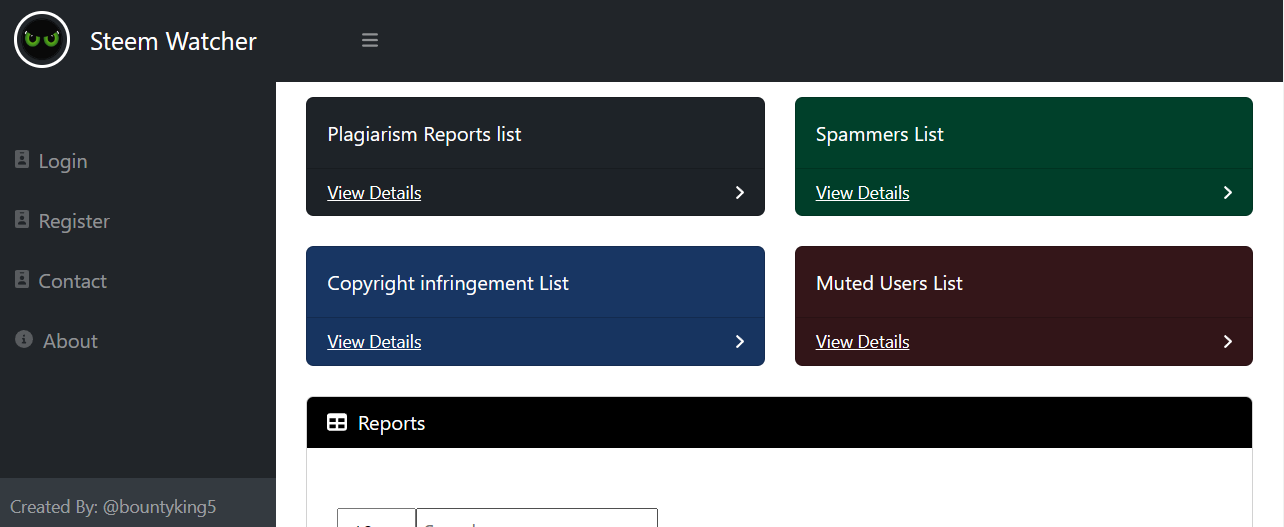This screenshot has width=1284, height=527.
Task: Open the entries-per-page dropdown in Reports
Action: (376, 518)
